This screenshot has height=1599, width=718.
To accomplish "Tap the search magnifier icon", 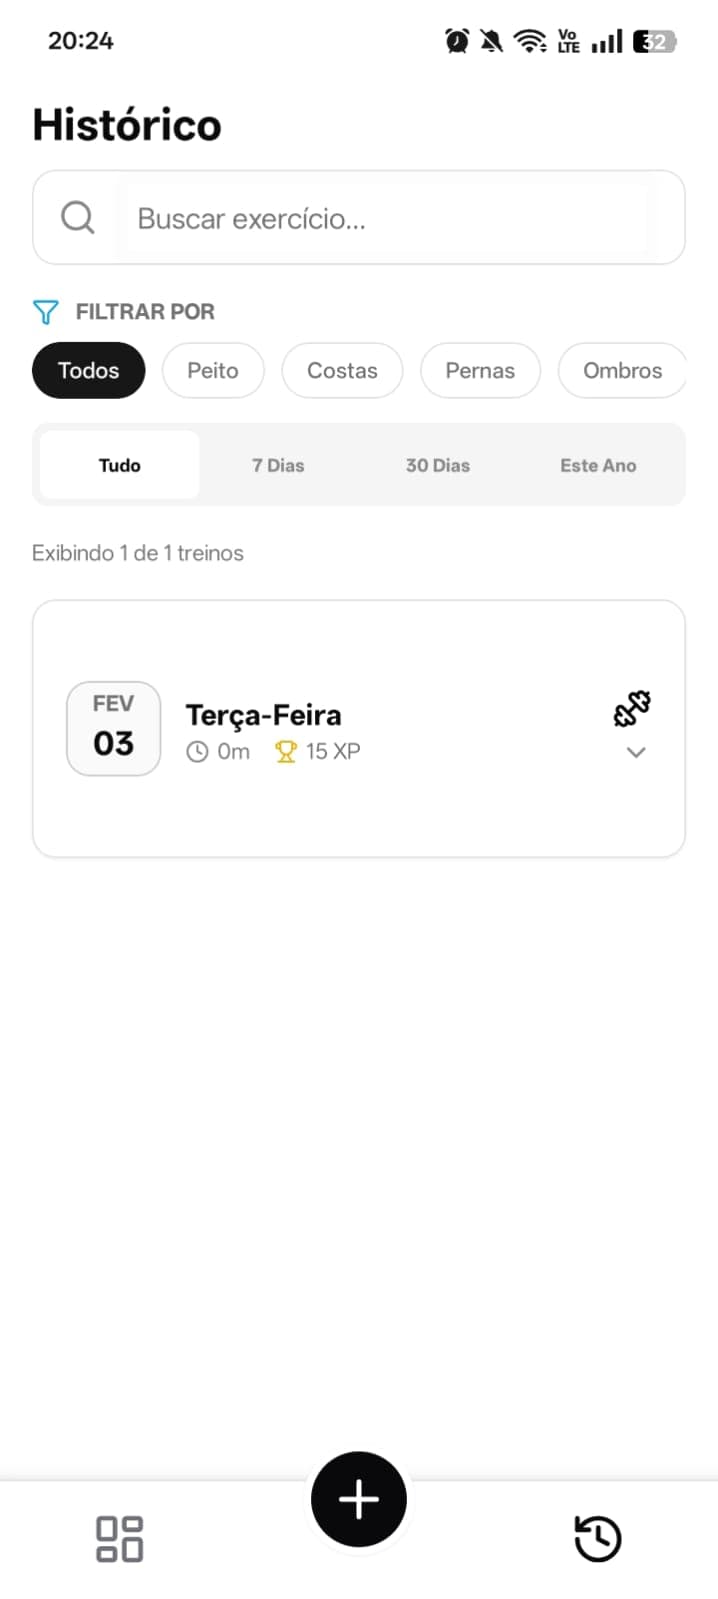I will point(78,217).
